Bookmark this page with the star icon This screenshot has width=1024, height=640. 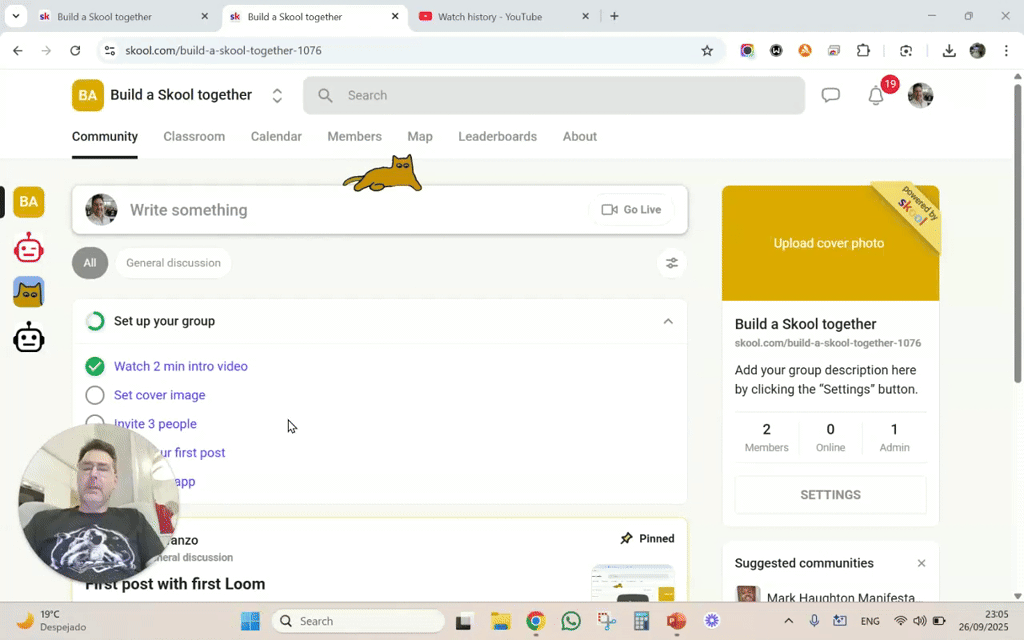click(x=707, y=50)
